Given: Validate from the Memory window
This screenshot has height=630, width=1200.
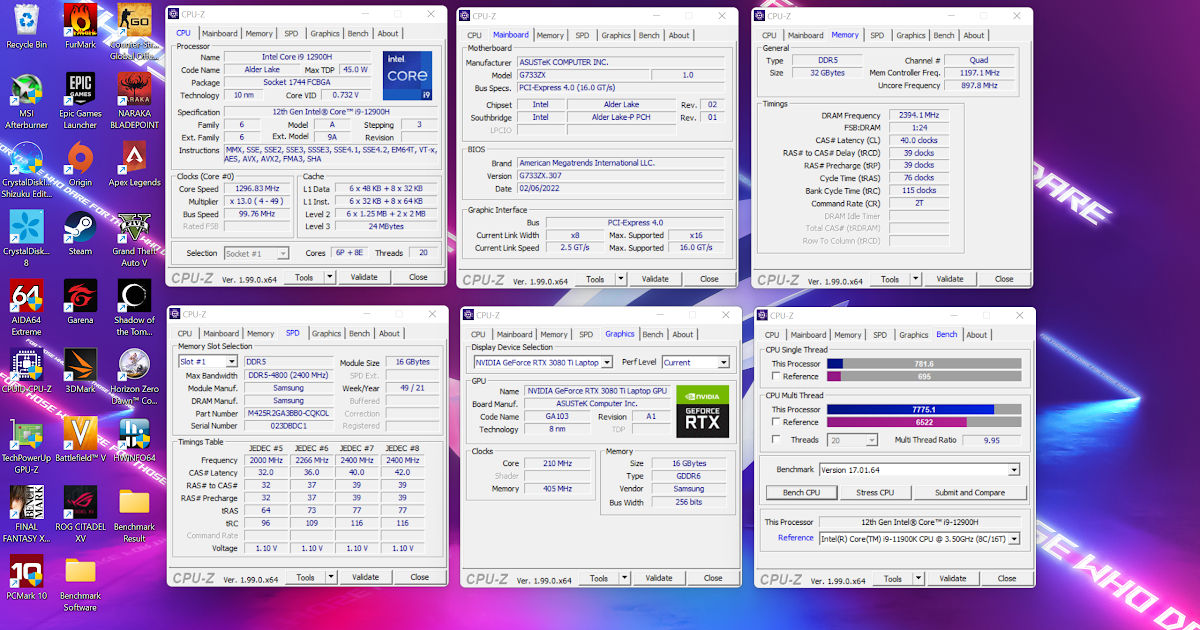Looking at the screenshot, I should point(950,279).
